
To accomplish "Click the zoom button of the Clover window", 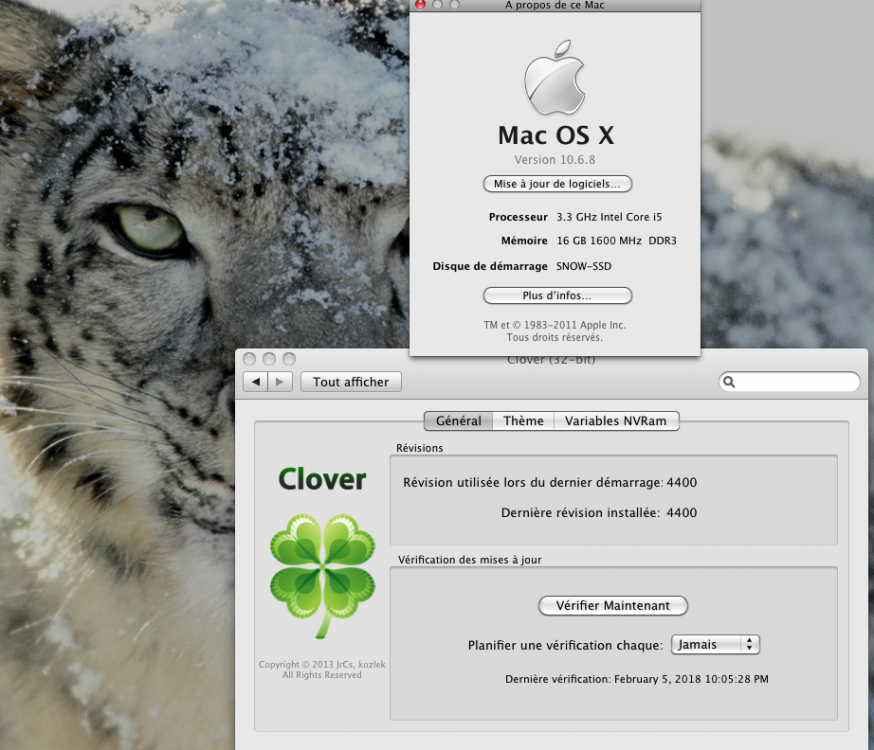I will (x=289, y=359).
